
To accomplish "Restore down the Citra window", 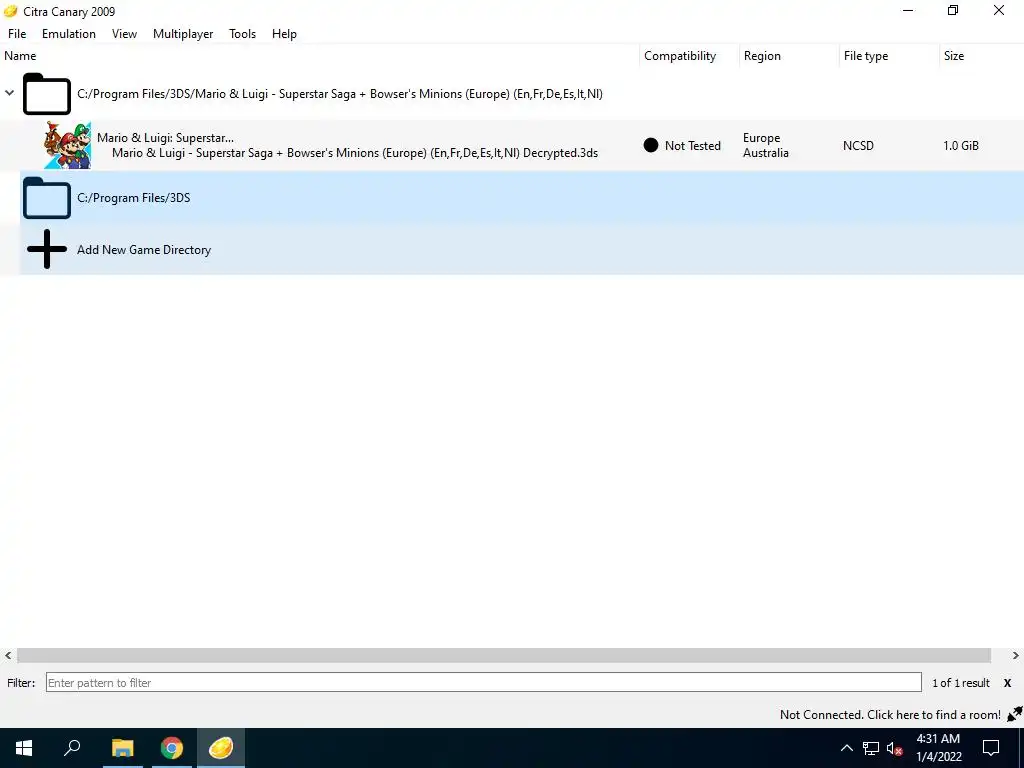I will click(x=953, y=10).
